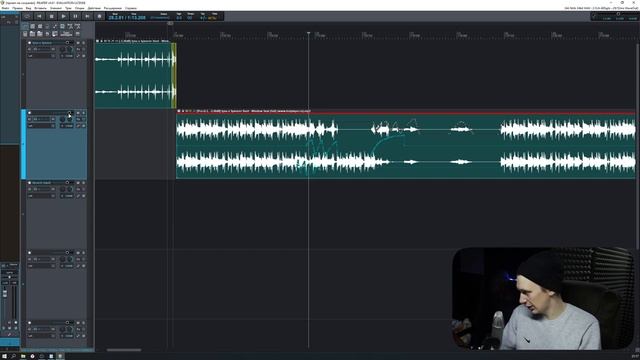Open the Опции menu
The image size is (640, 360).
point(80,8)
